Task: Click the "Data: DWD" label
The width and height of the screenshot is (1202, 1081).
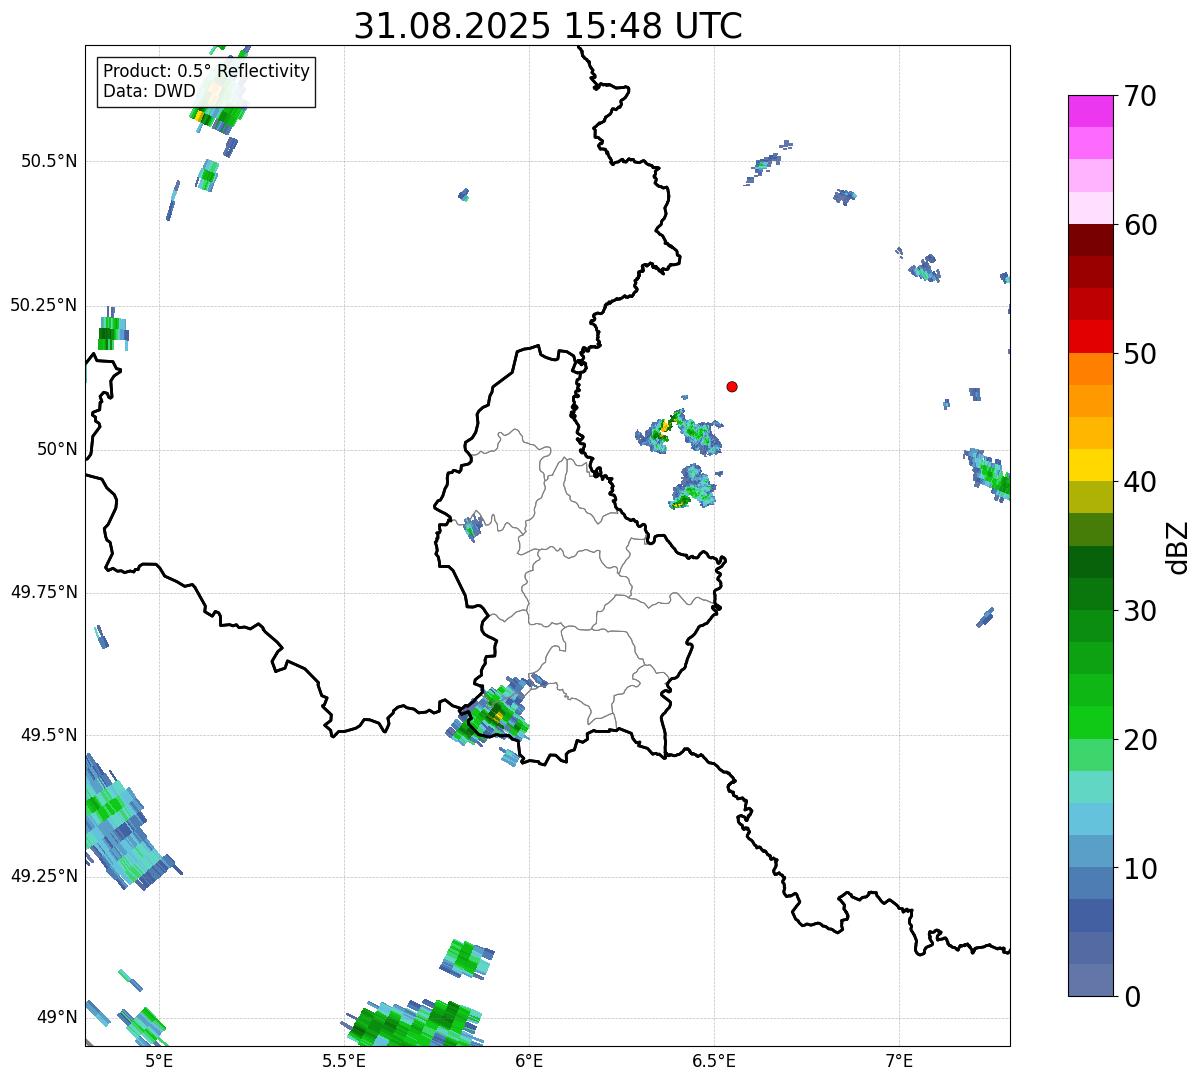Action: click(149, 91)
